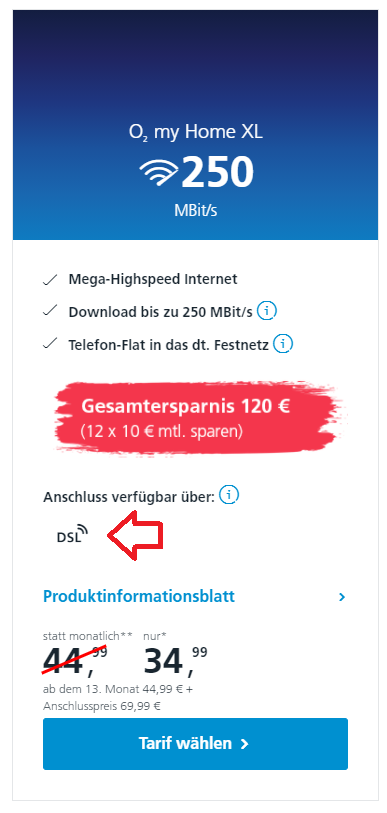Click the Anschlusspreis 69,99 € footnote text
387x813 pixels.
[x=102, y=706]
